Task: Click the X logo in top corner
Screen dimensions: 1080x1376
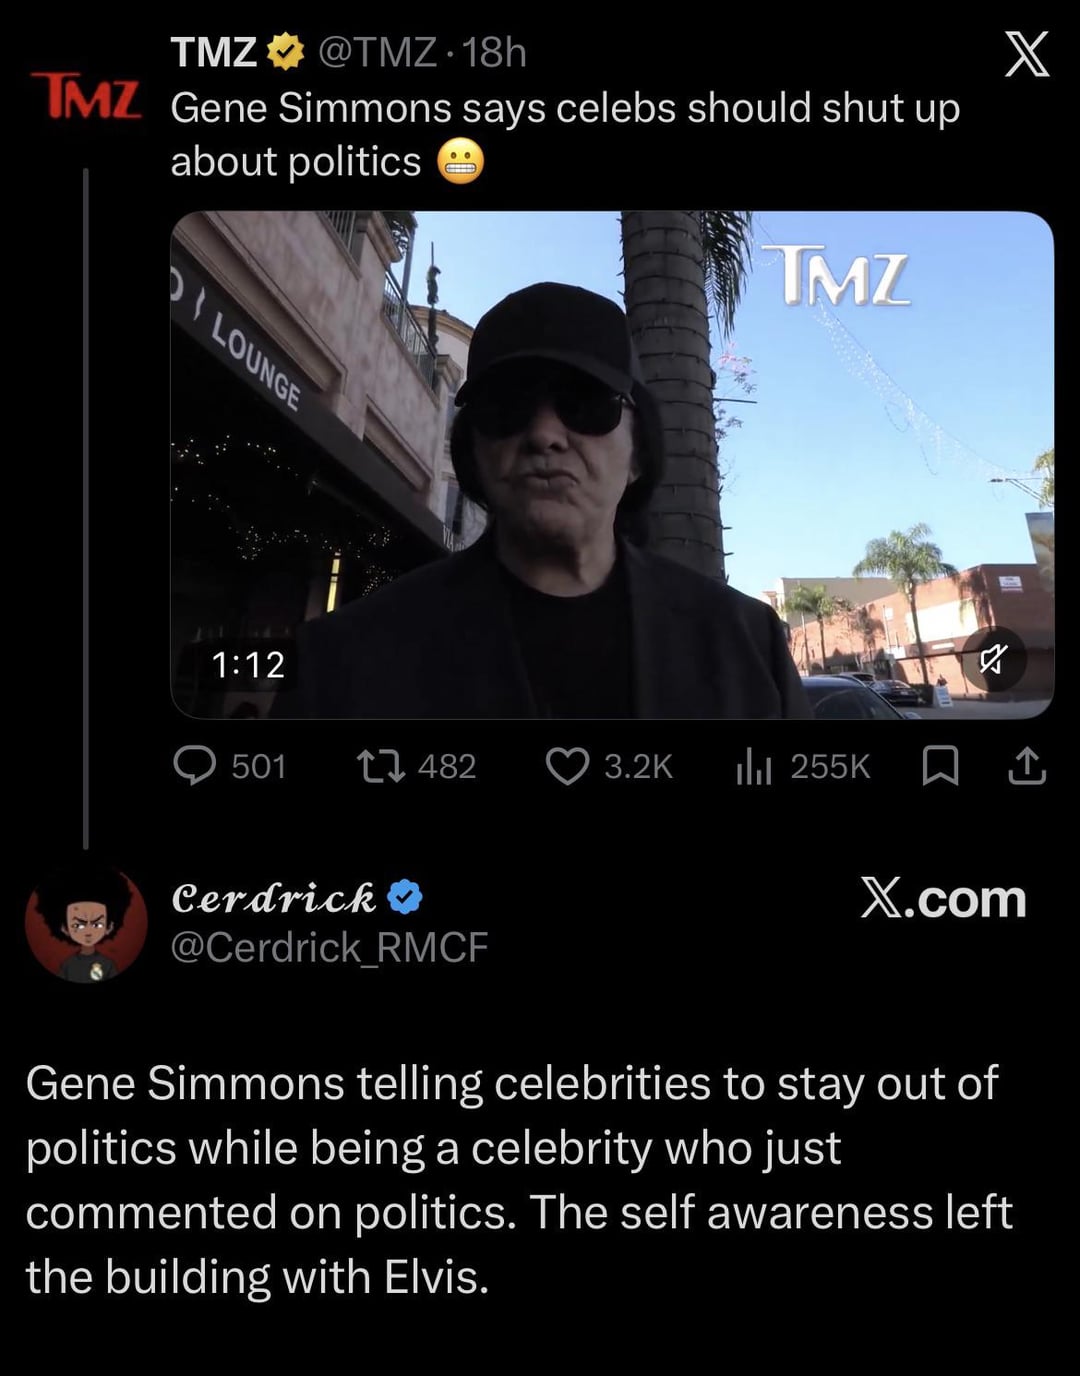Action: pyautogui.click(x=1026, y=54)
